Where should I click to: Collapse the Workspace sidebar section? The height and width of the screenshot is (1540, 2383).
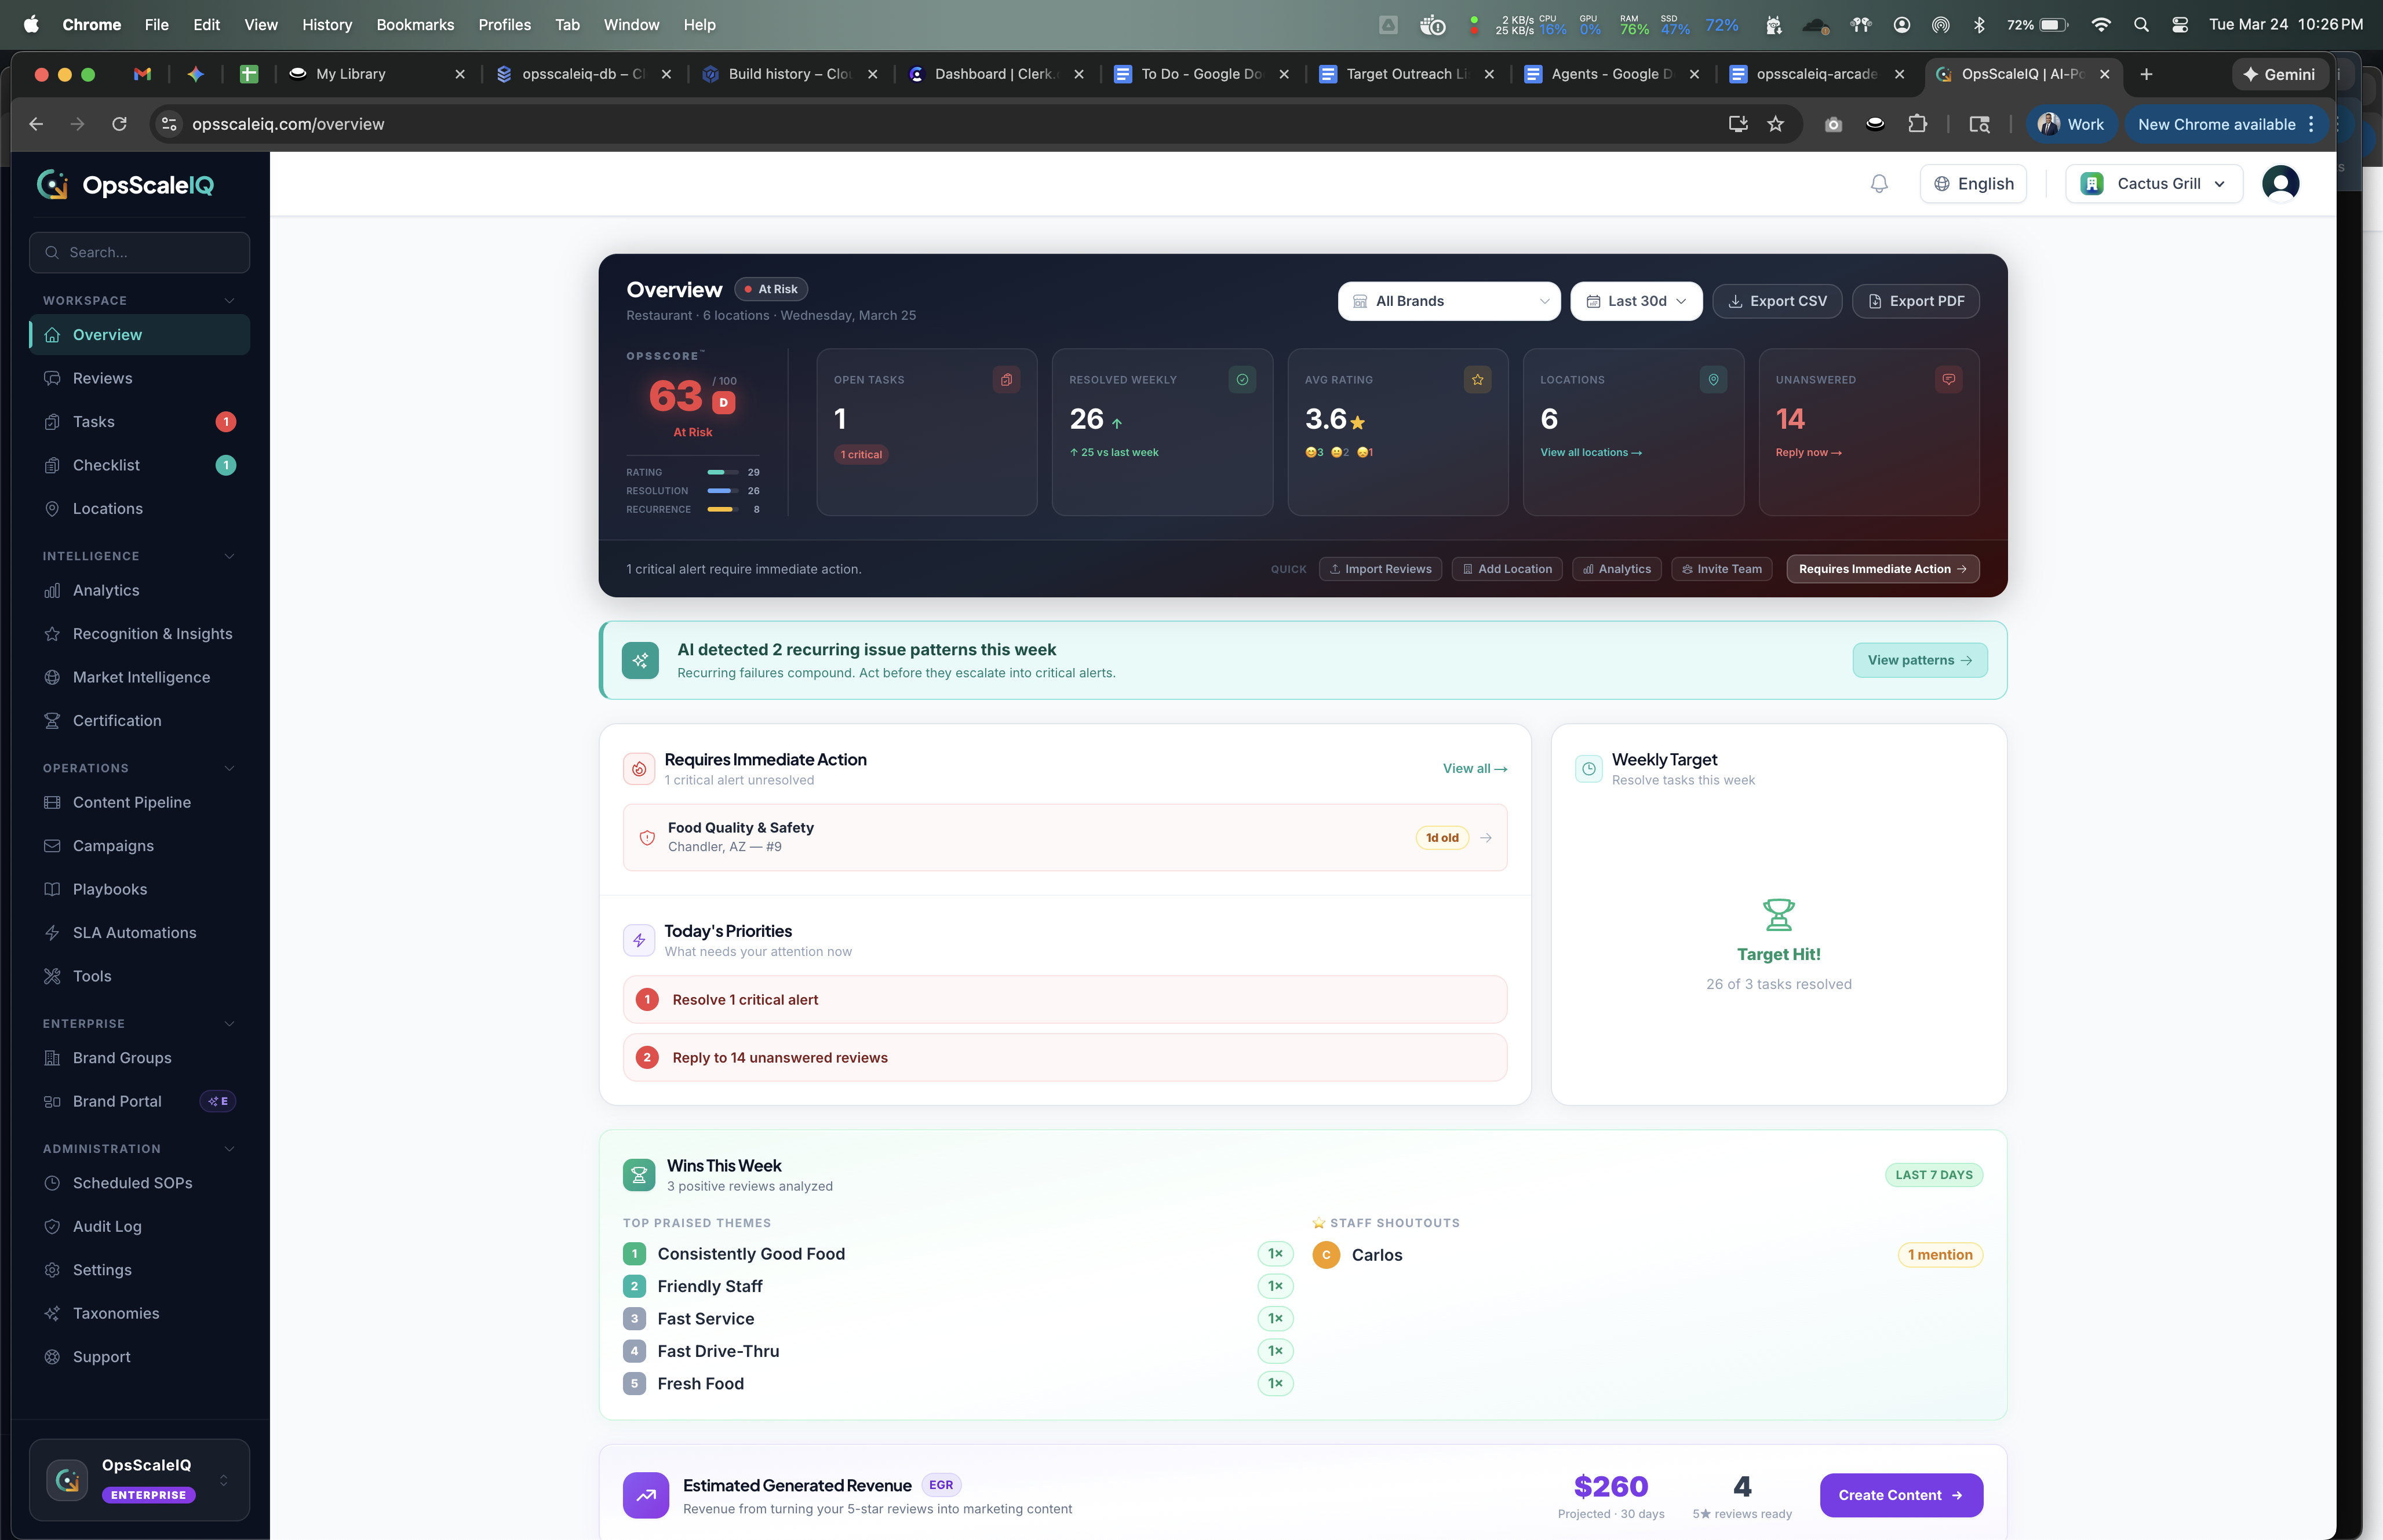[x=229, y=301]
